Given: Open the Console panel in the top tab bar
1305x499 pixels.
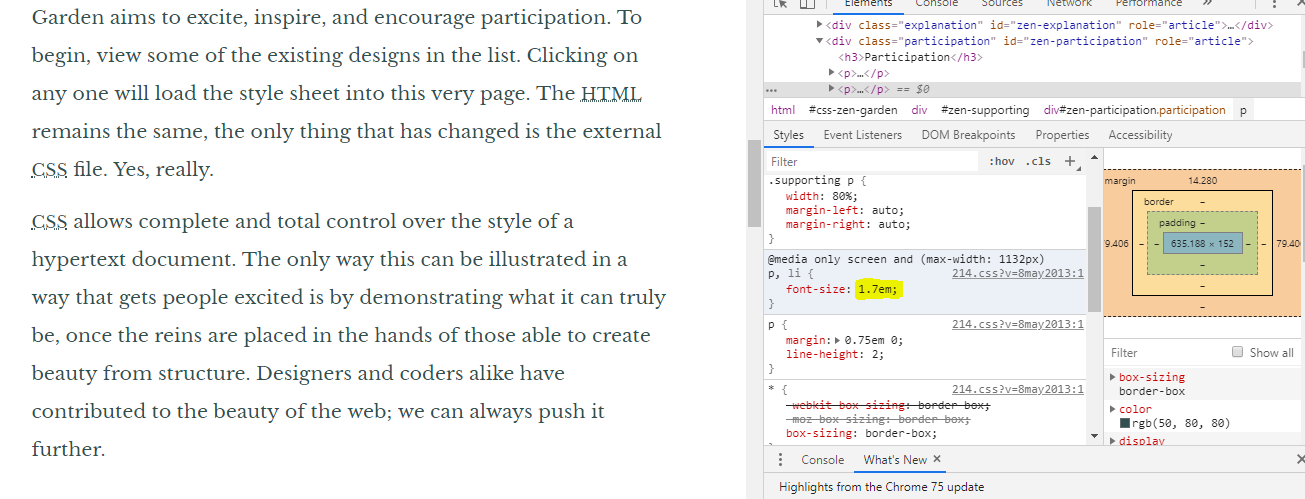Looking at the screenshot, I should coord(938,4).
